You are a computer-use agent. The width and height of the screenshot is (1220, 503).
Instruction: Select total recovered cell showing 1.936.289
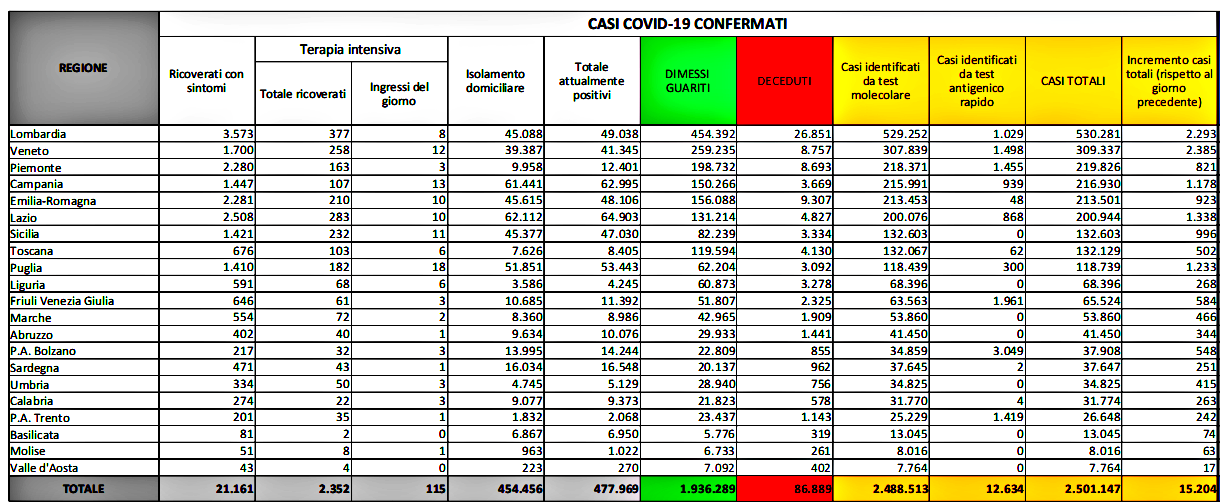click(688, 489)
